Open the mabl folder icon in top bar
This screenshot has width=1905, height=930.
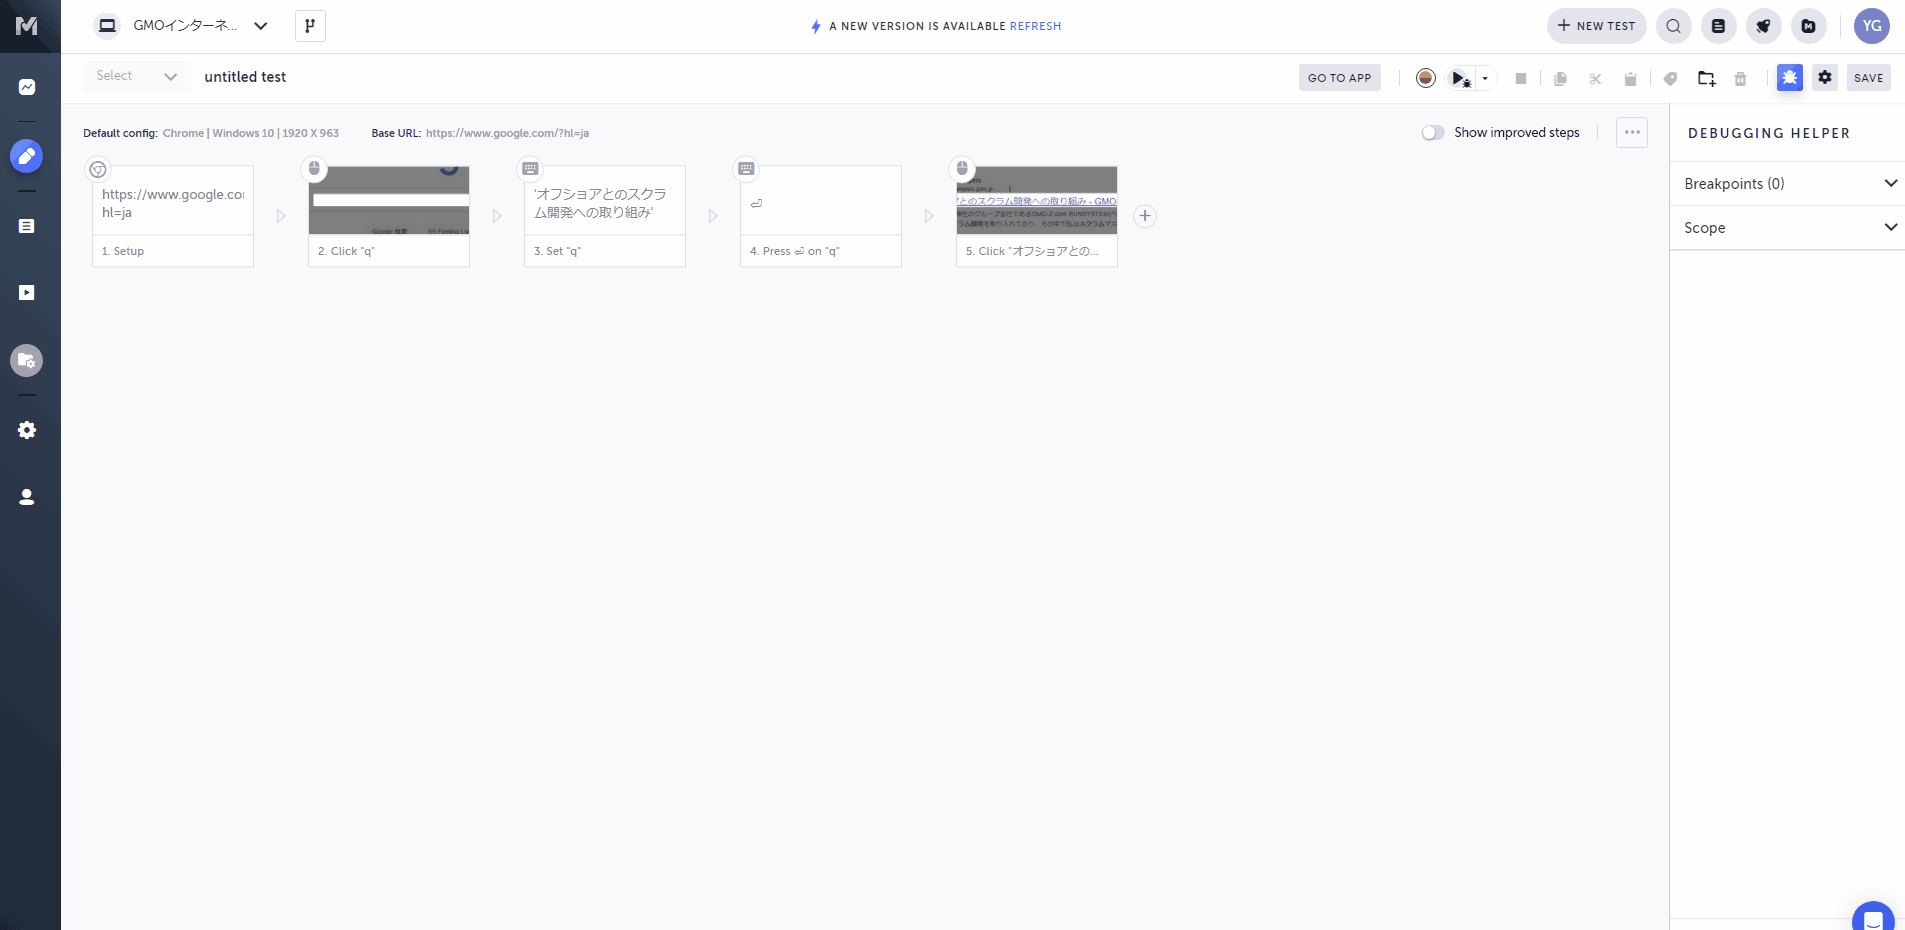pyautogui.click(x=1808, y=26)
